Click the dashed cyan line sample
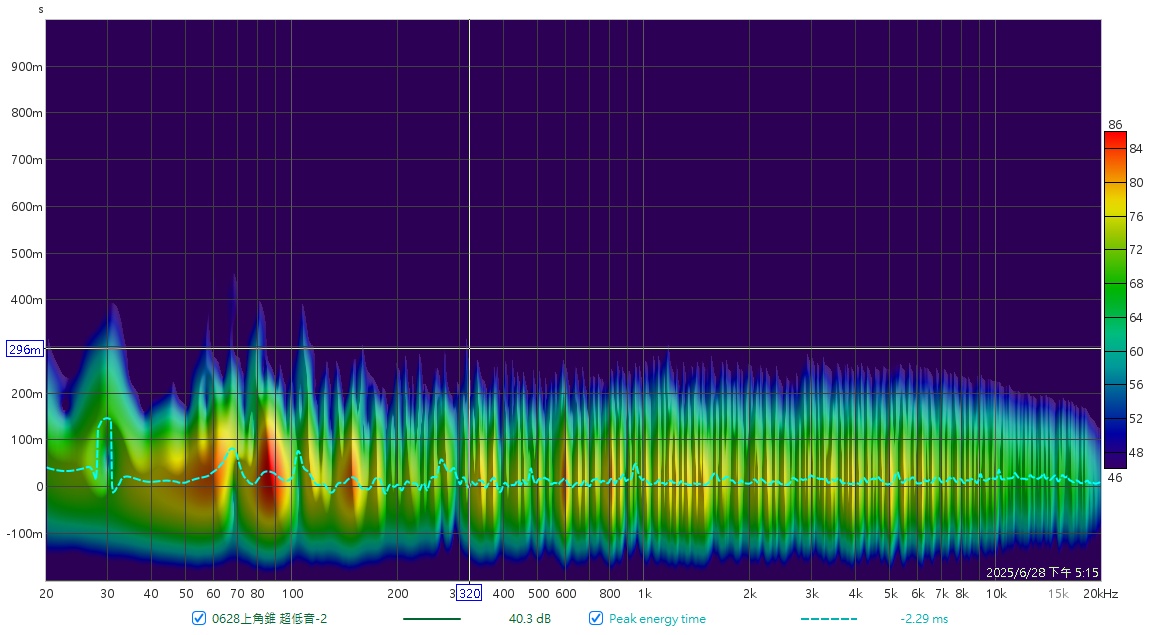Screen dimensions: 1167x635 click(828, 619)
